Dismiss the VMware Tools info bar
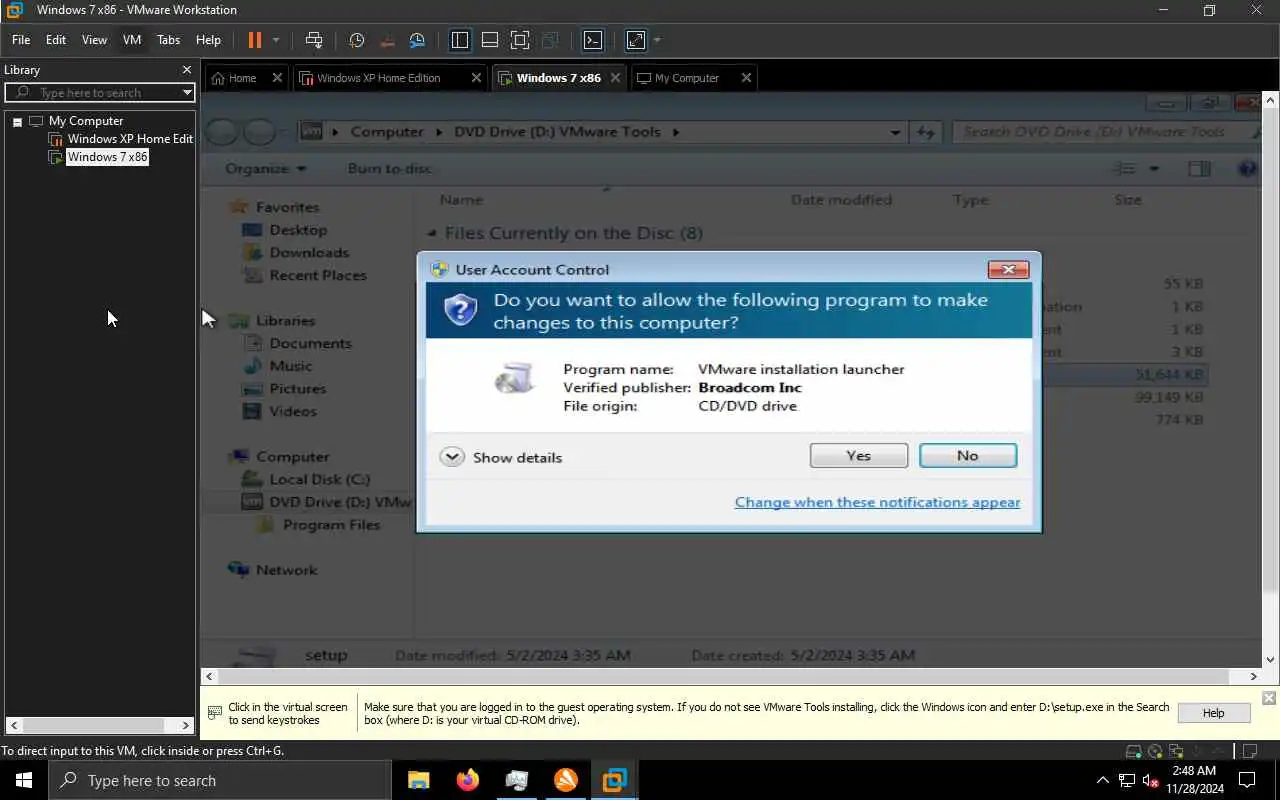This screenshot has width=1280, height=800. pos(1269,698)
